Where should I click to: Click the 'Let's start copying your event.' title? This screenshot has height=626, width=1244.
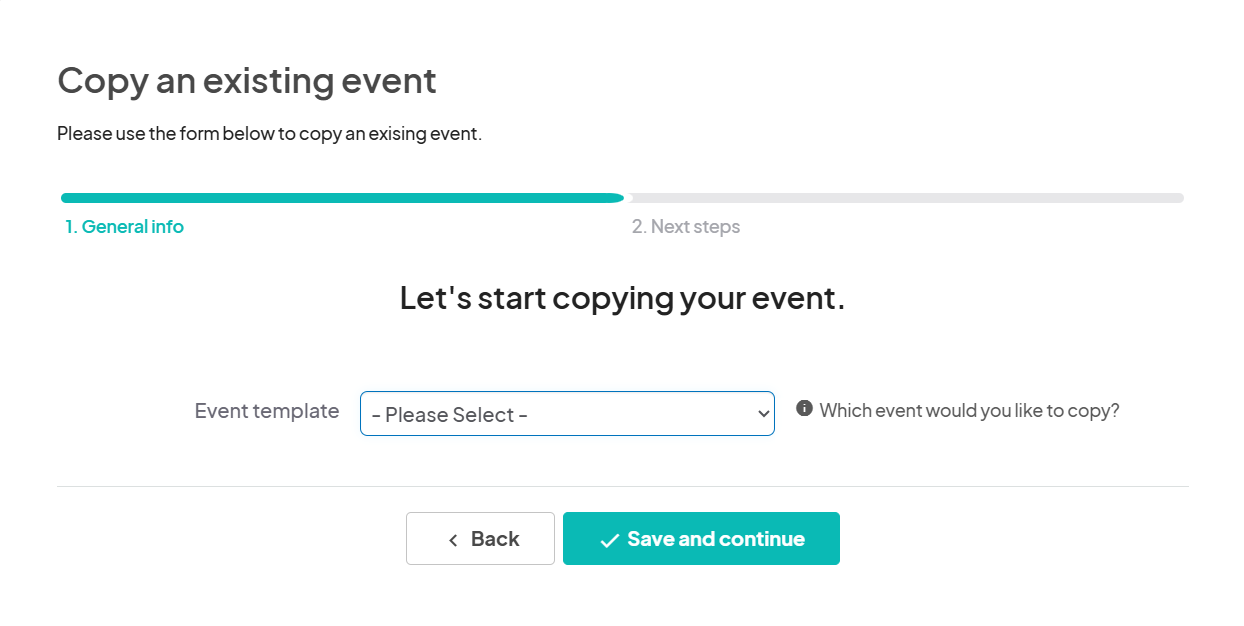(x=622, y=298)
